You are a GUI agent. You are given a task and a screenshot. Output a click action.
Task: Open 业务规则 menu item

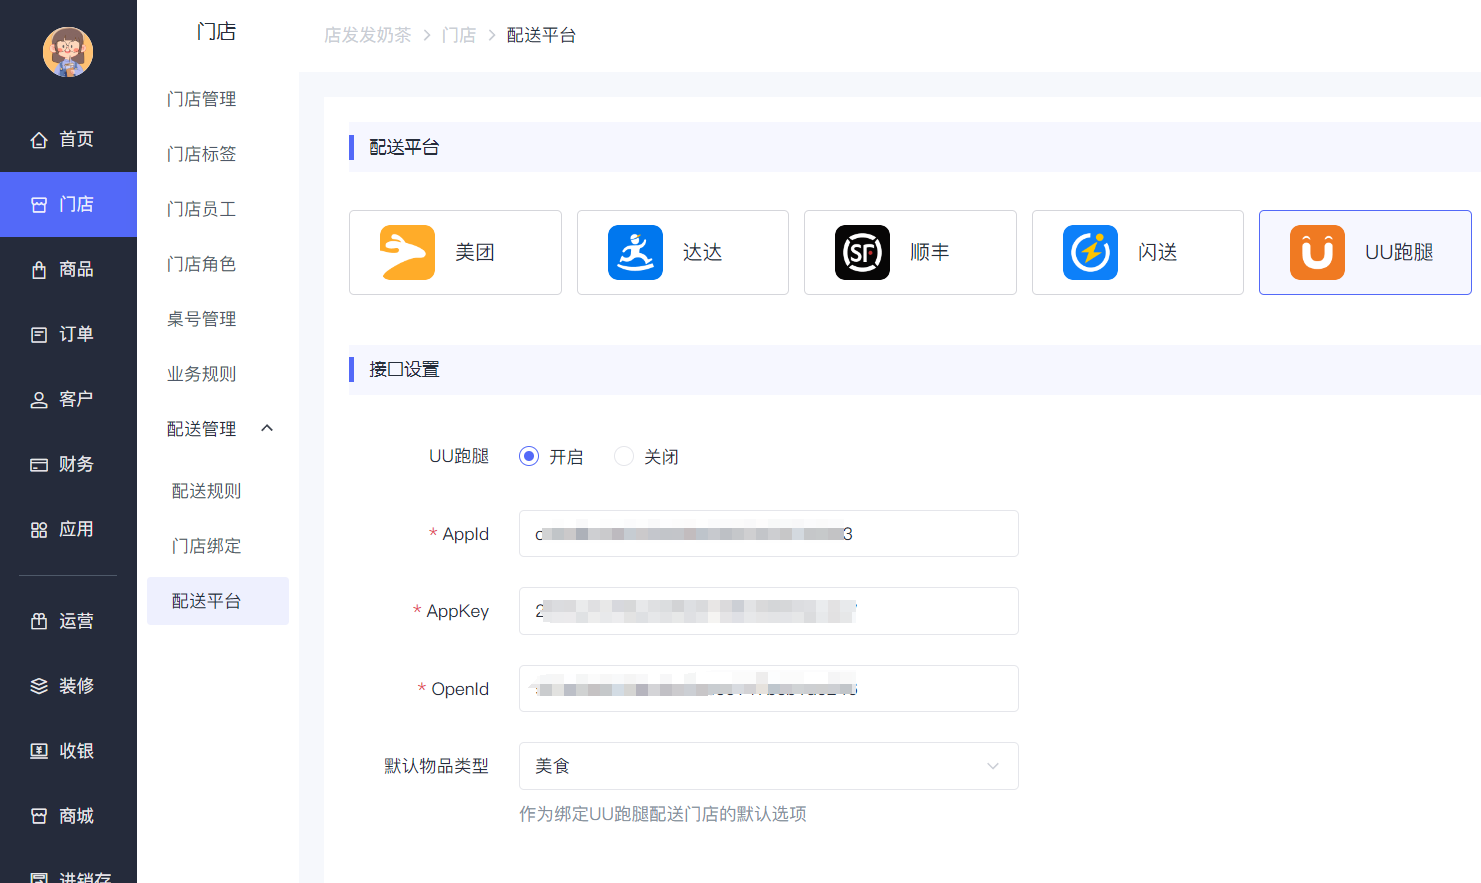pos(201,374)
